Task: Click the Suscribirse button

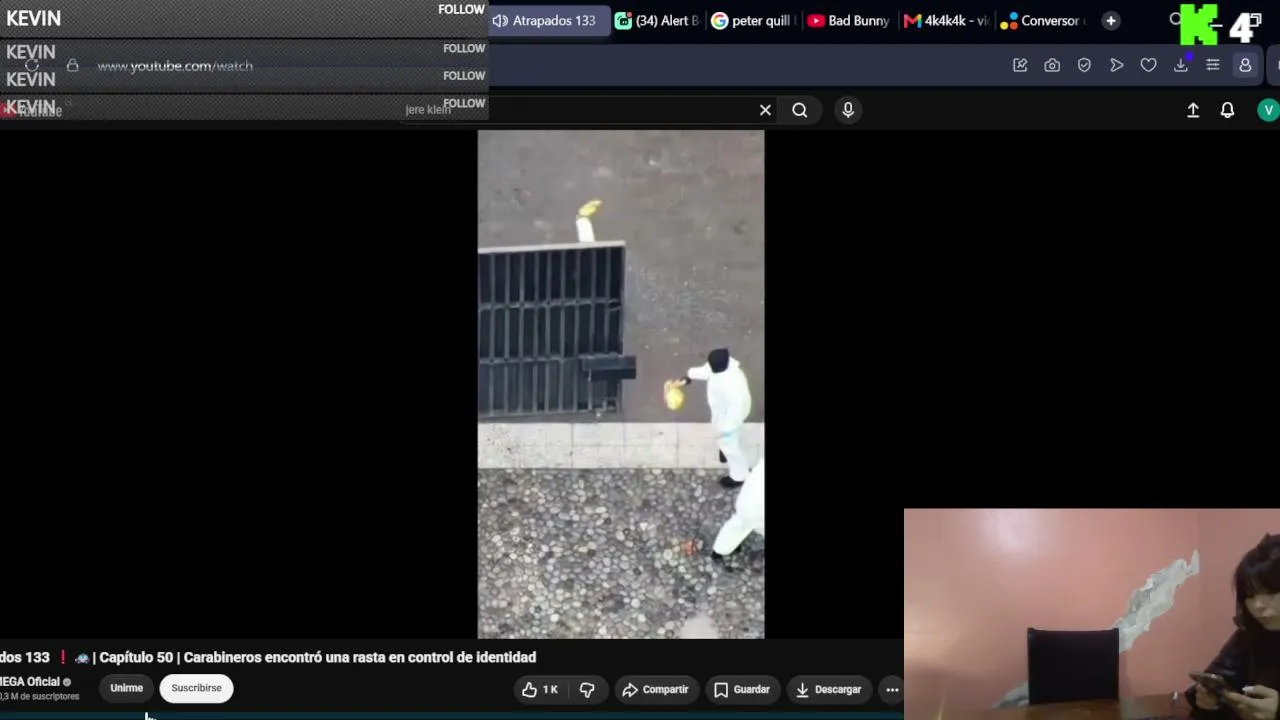Action: click(x=196, y=688)
